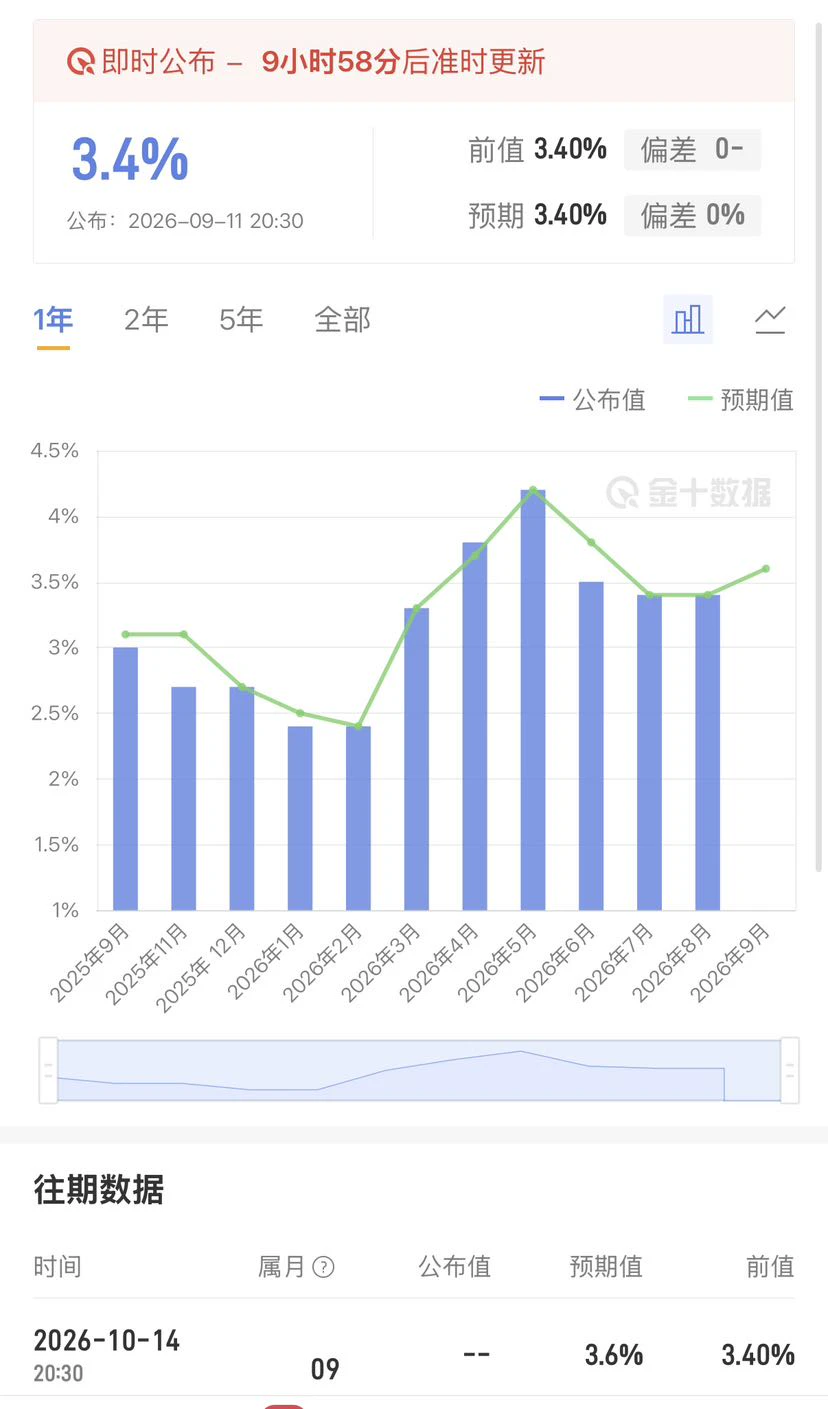Tap the 公布值 table column header
The image size is (828, 1409).
455,1267
